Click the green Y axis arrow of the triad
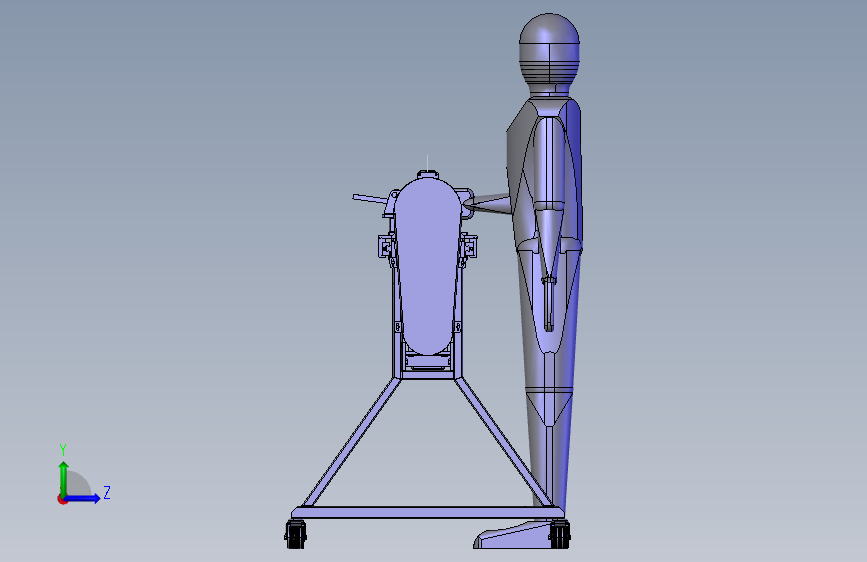867x562 pixels. point(64,479)
